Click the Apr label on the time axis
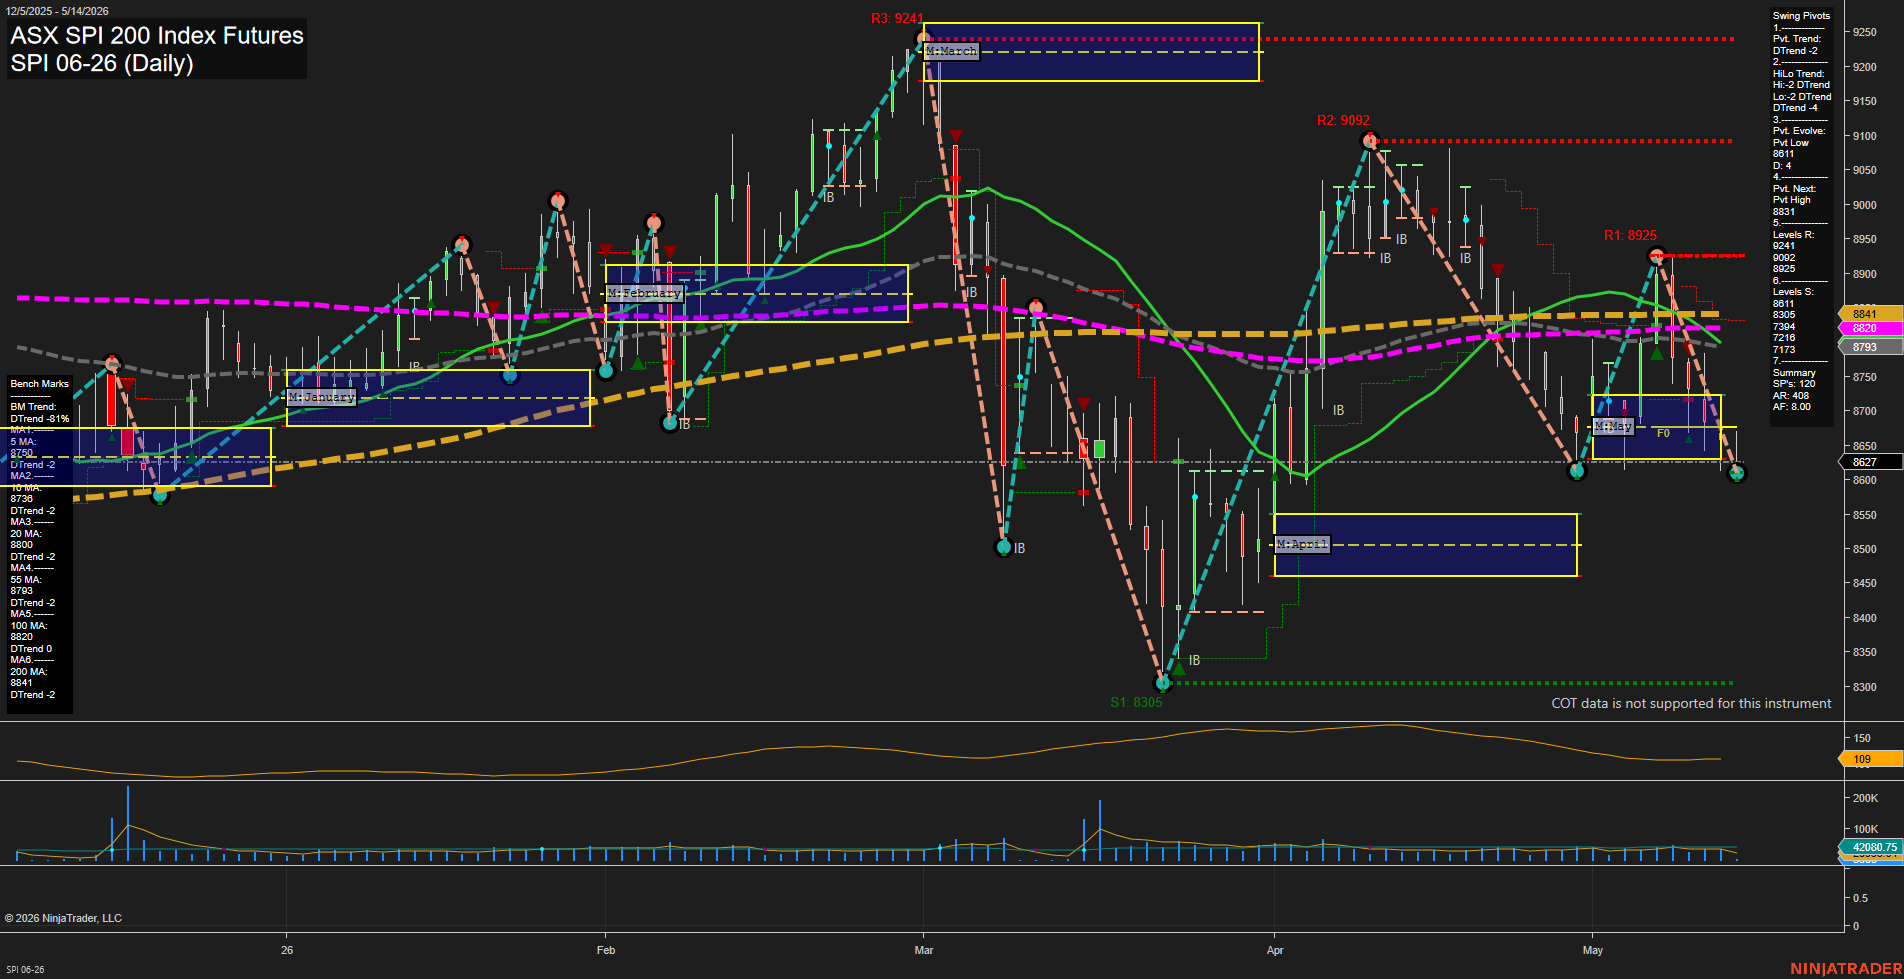Image resolution: width=1904 pixels, height=979 pixels. [1275, 950]
